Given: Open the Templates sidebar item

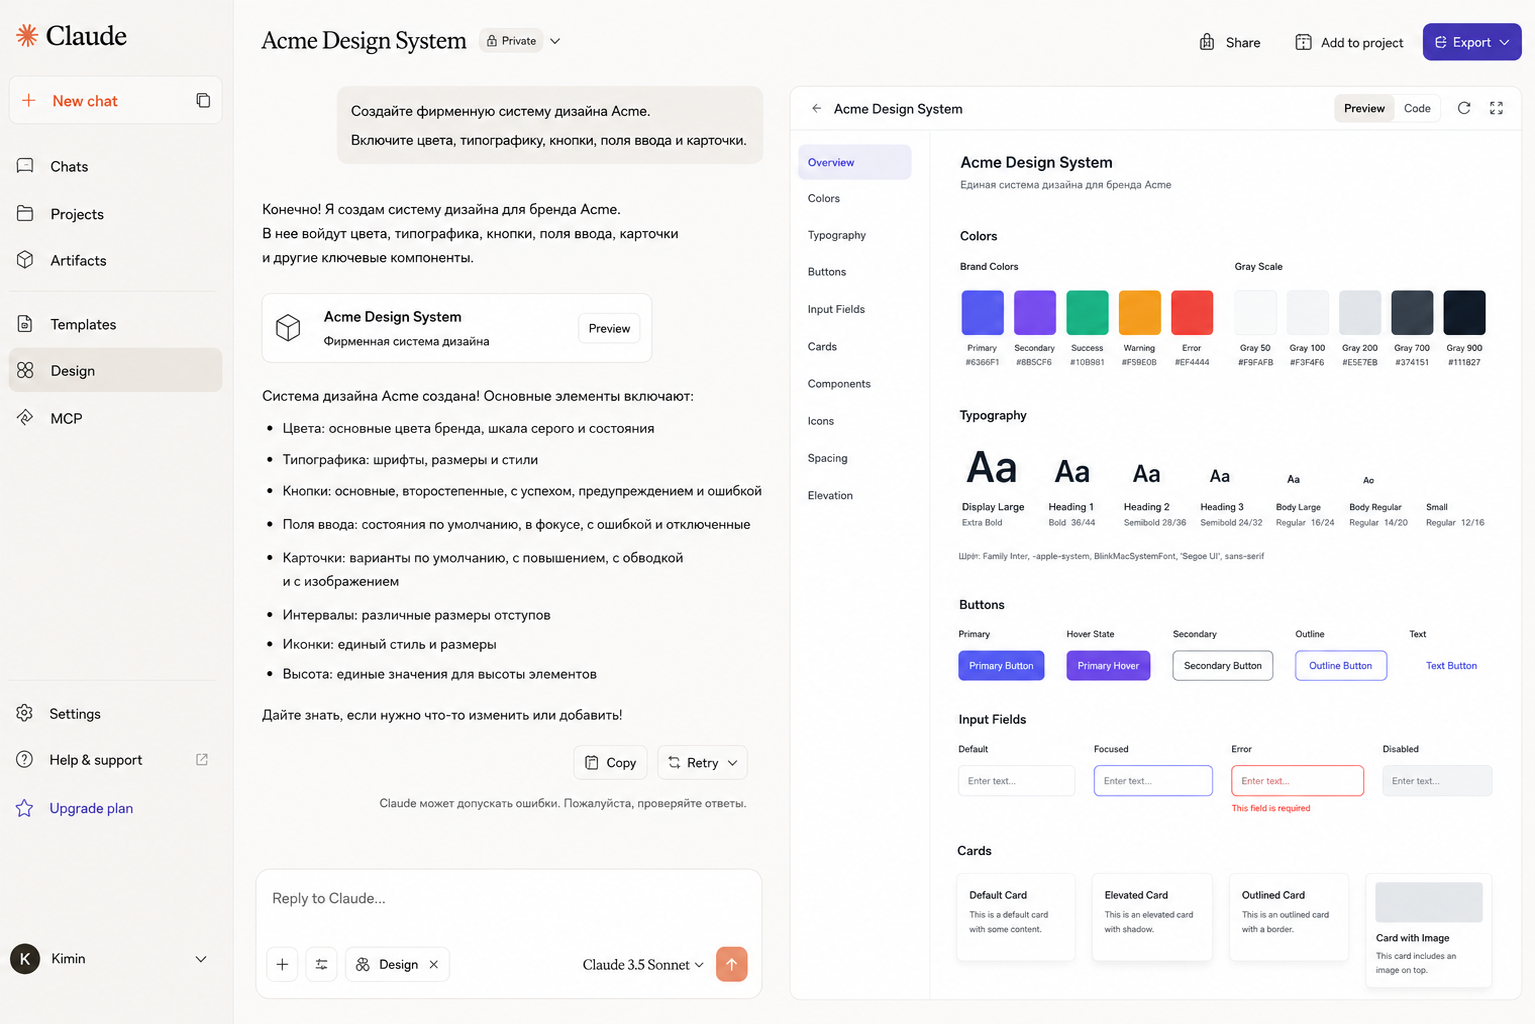Looking at the screenshot, I should 115,324.
